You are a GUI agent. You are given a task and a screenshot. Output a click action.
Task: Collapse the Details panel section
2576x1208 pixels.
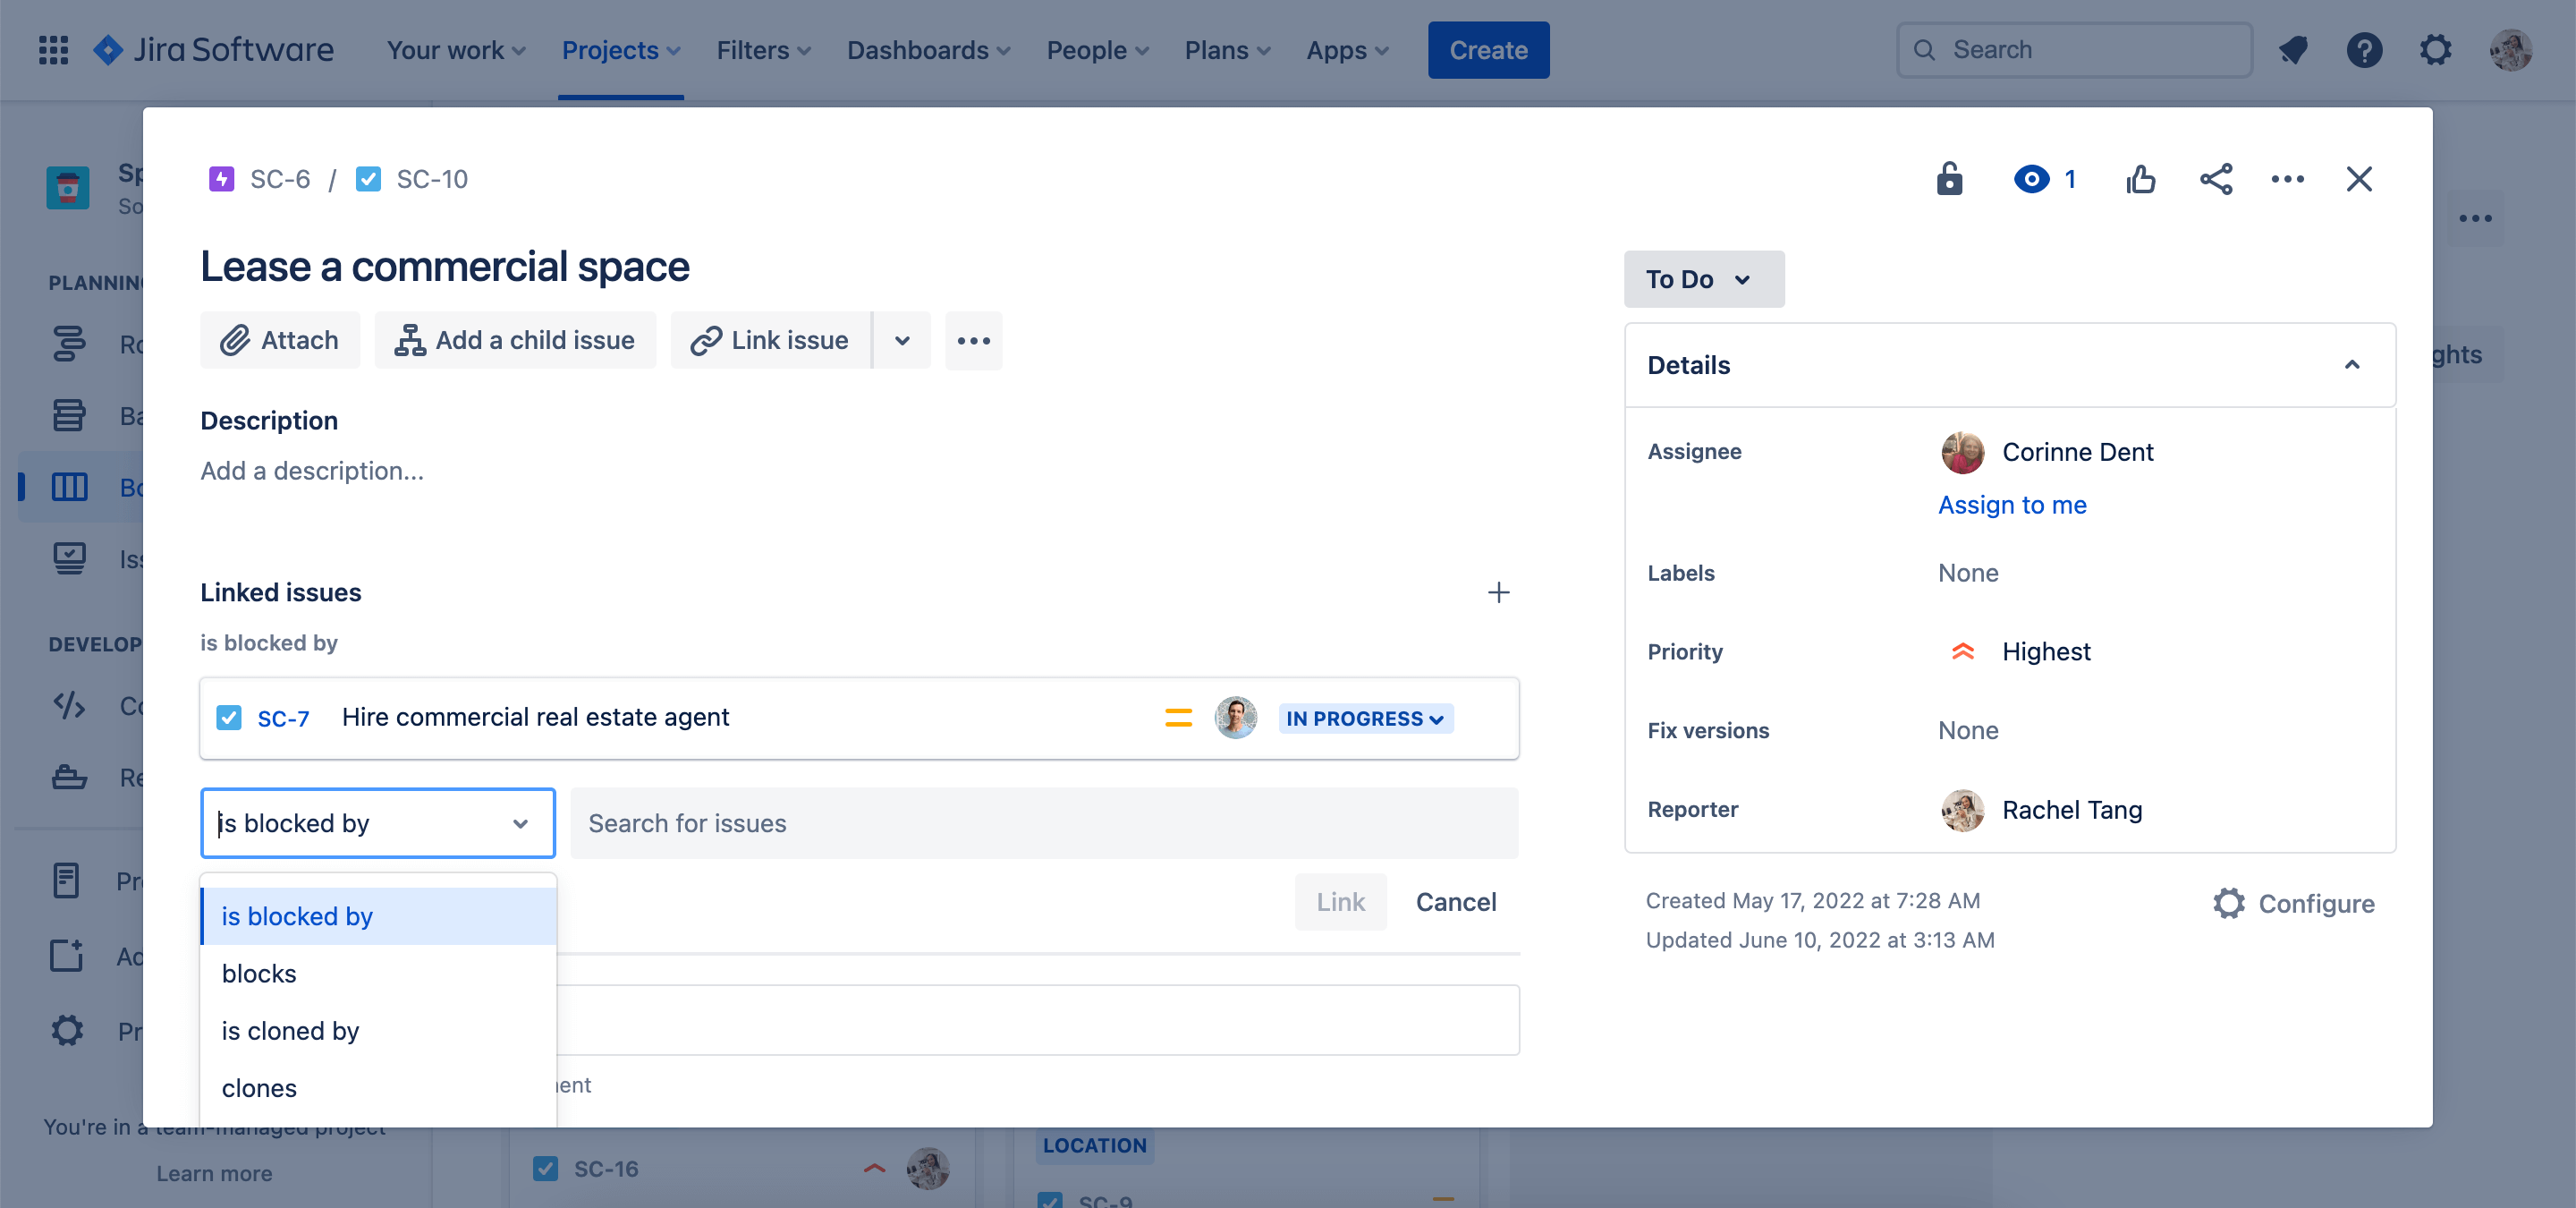2351,363
